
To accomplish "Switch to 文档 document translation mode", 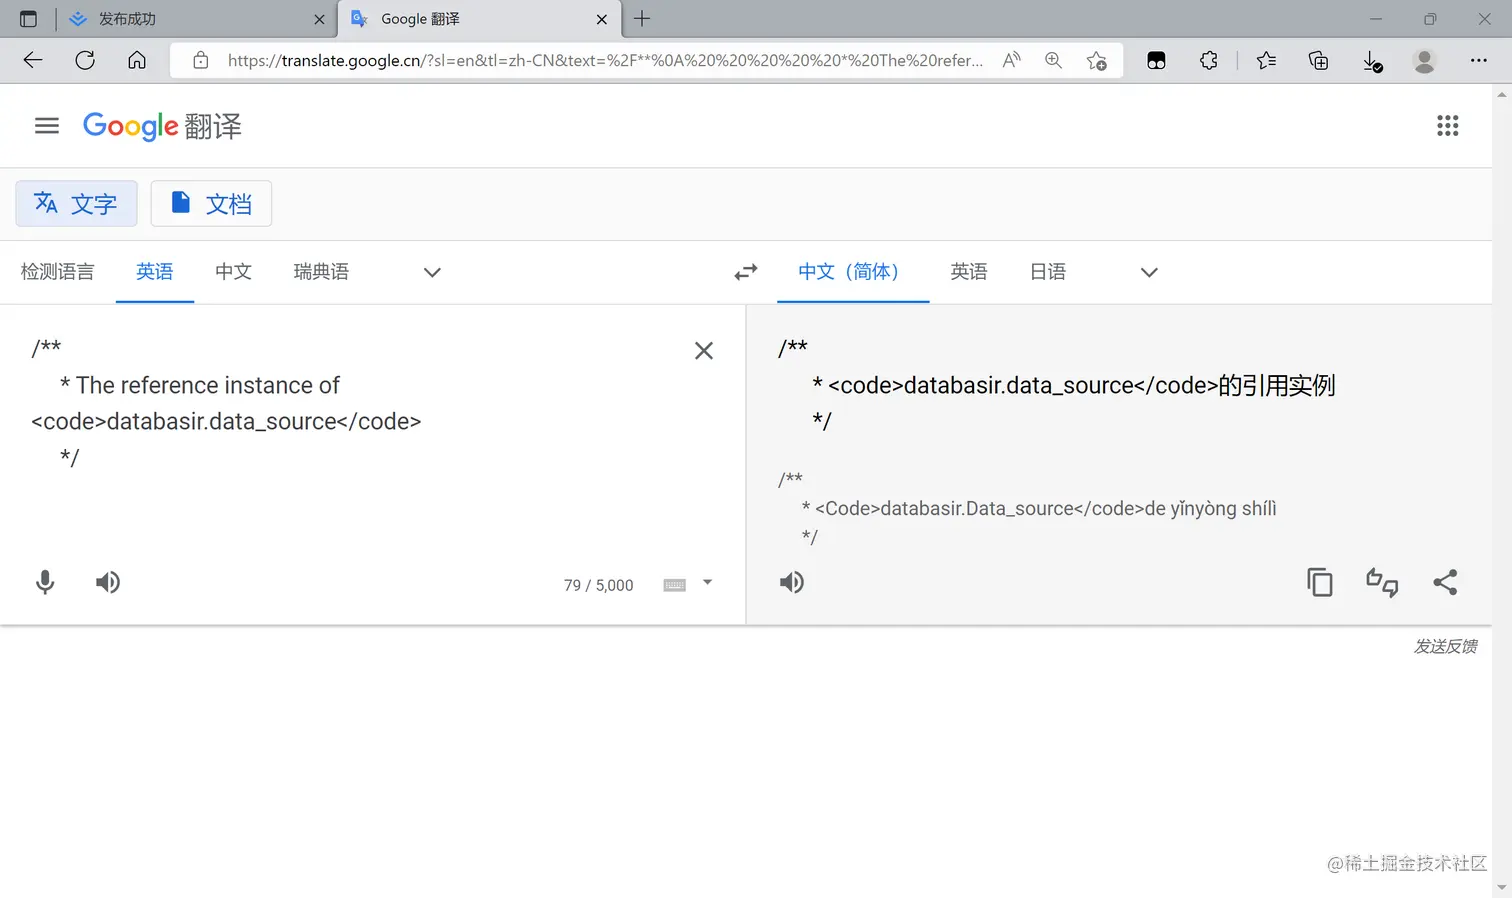I will [x=211, y=204].
